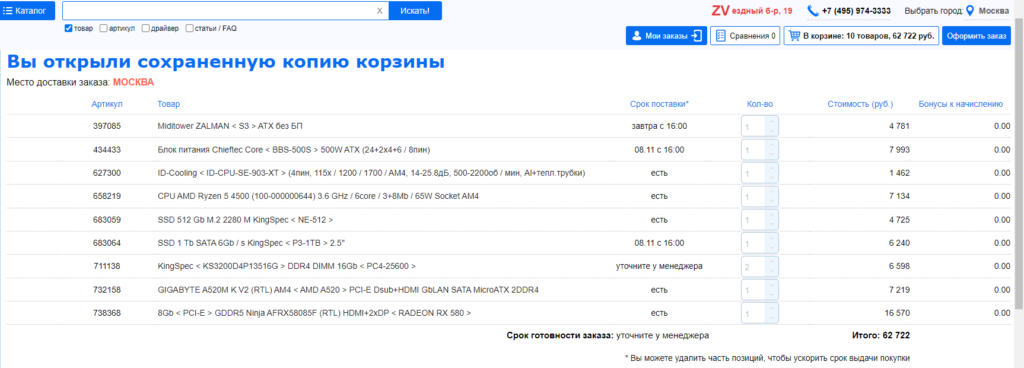Click article number 627300
This screenshot has width=1024, height=368.
[107, 173]
